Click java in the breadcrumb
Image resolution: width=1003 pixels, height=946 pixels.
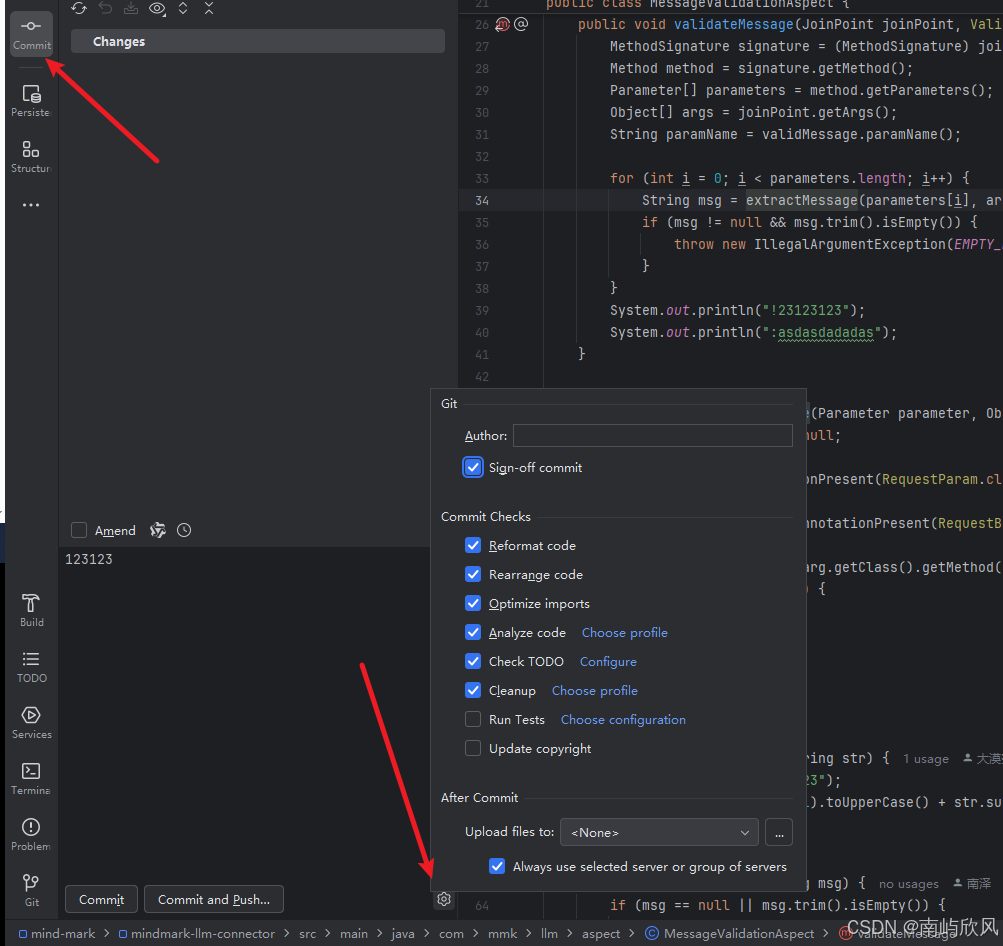(403, 934)
